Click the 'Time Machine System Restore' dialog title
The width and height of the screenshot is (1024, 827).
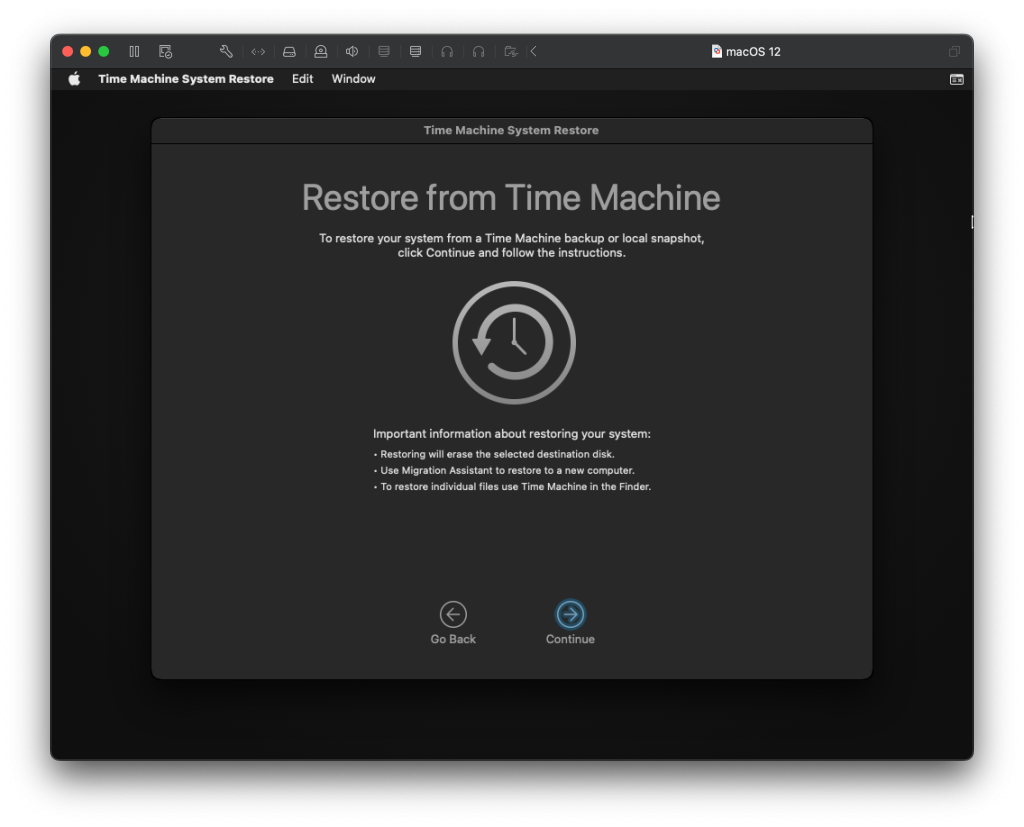511,130
